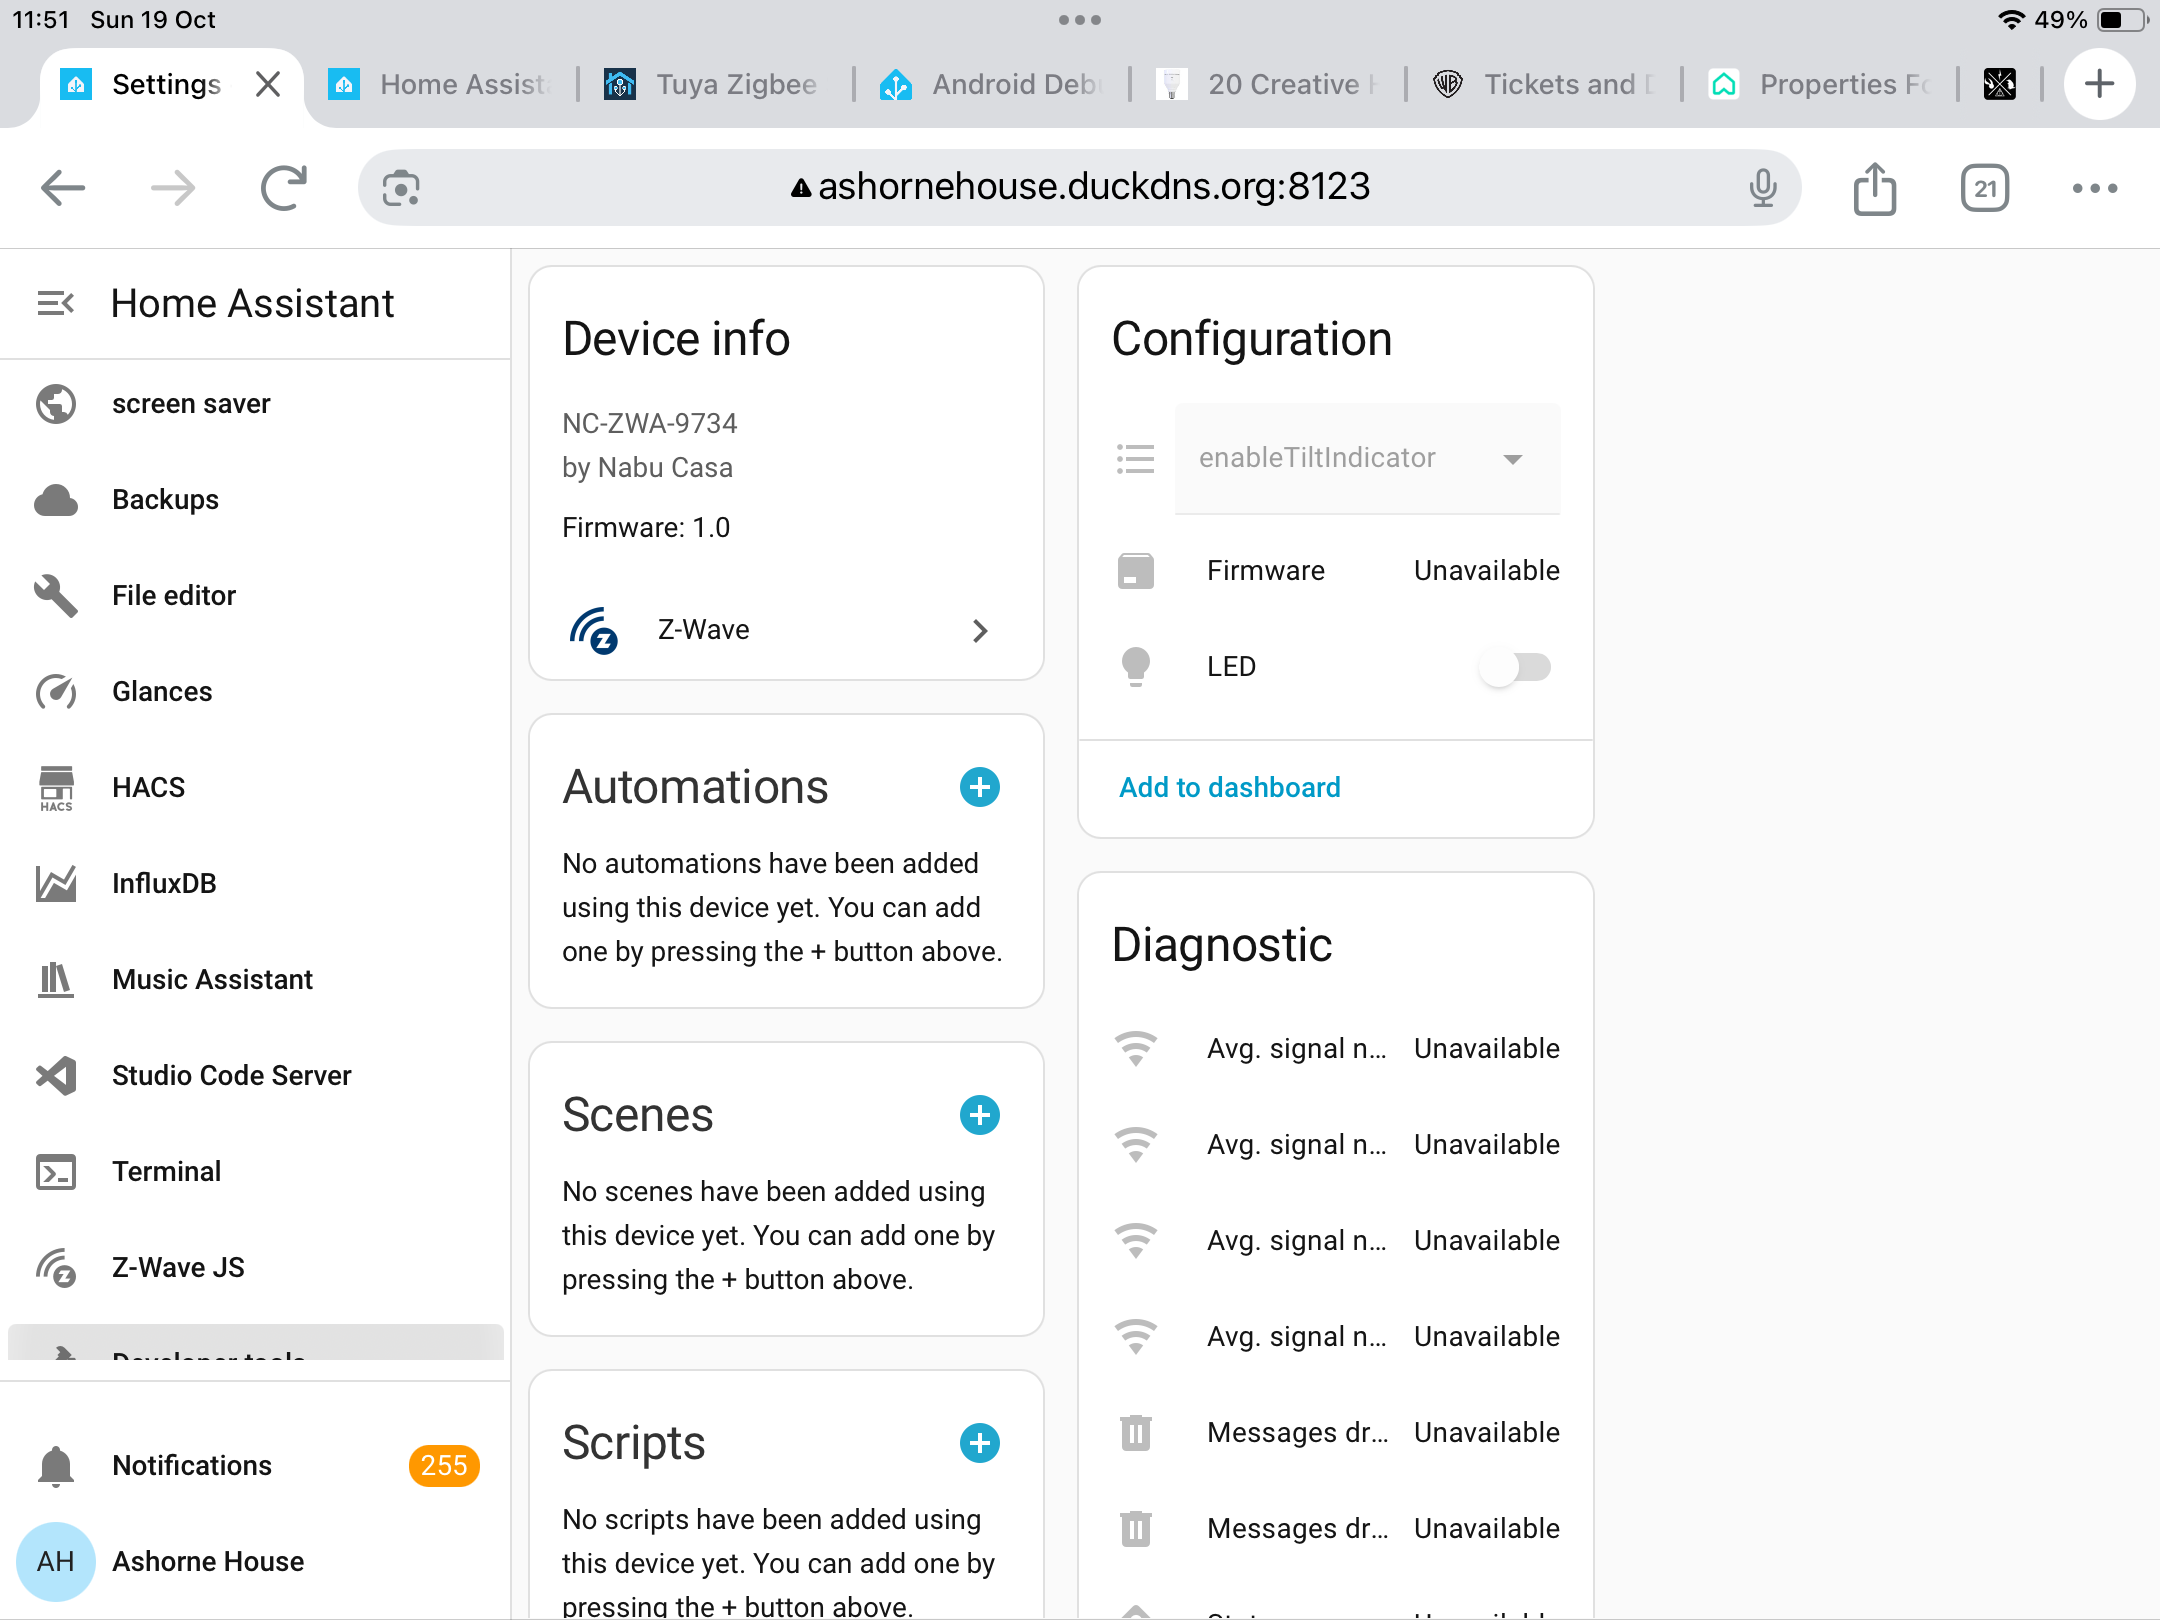Screen dimensions: 2160x1620
Task: Open the browser three-dots menu
Action: (2094, 188)
